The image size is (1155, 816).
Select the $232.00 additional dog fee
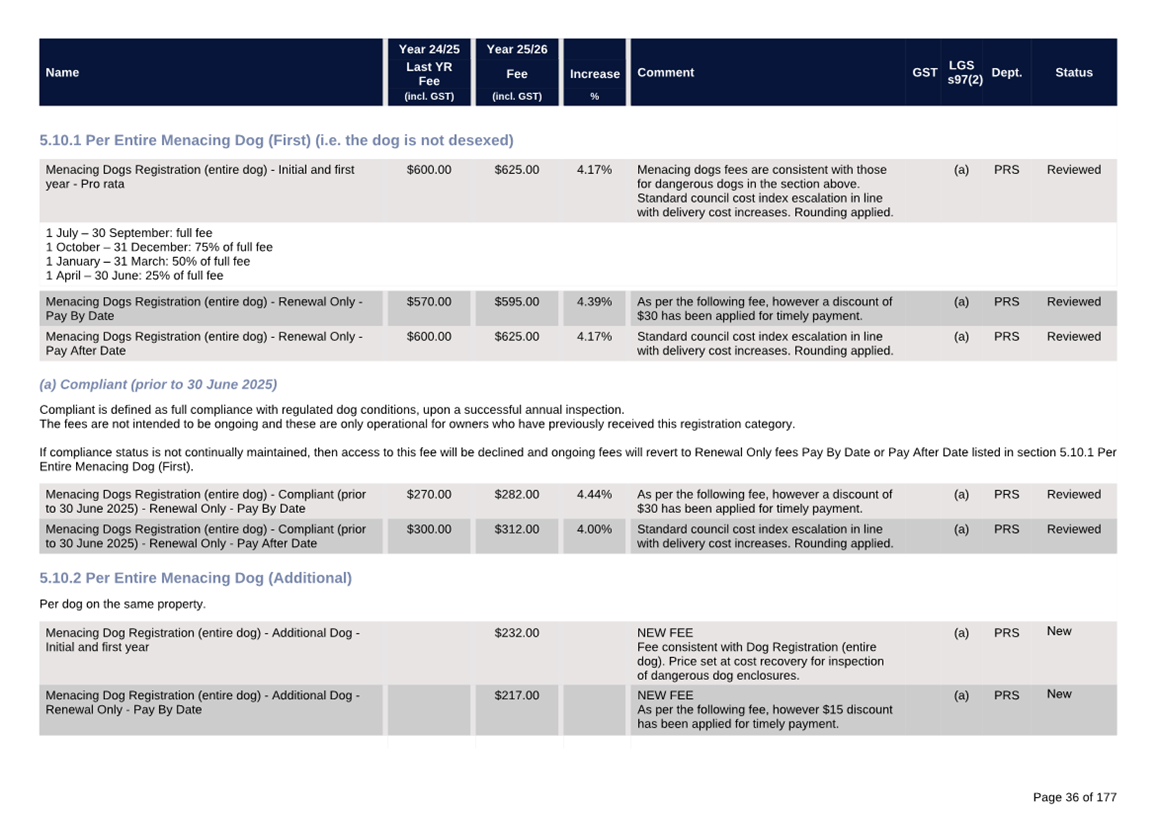click(x=516, y=633)
